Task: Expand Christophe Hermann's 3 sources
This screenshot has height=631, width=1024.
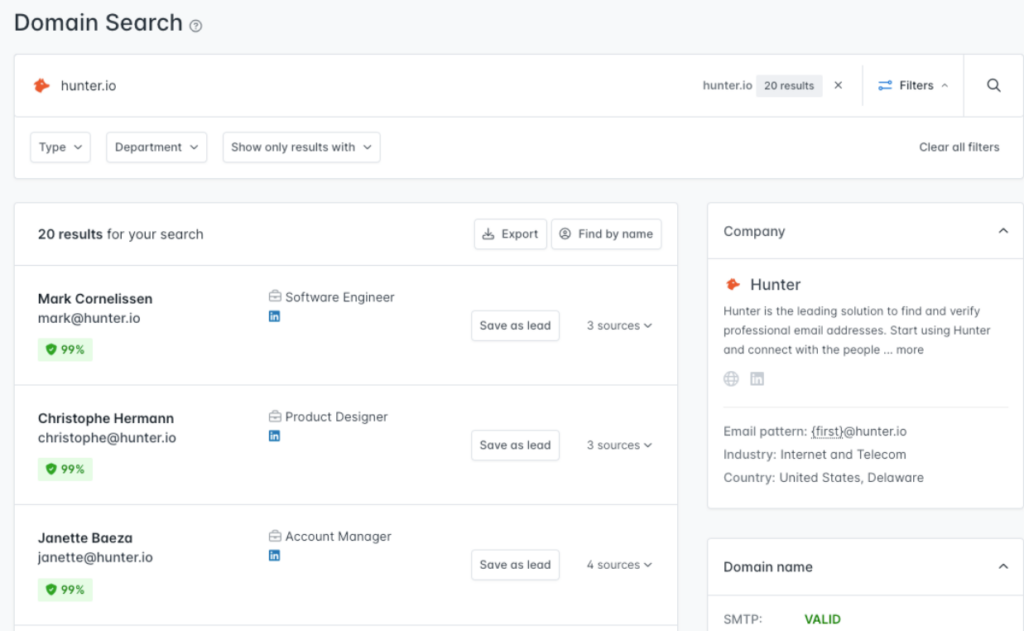Action: click(x=619, y=445)
